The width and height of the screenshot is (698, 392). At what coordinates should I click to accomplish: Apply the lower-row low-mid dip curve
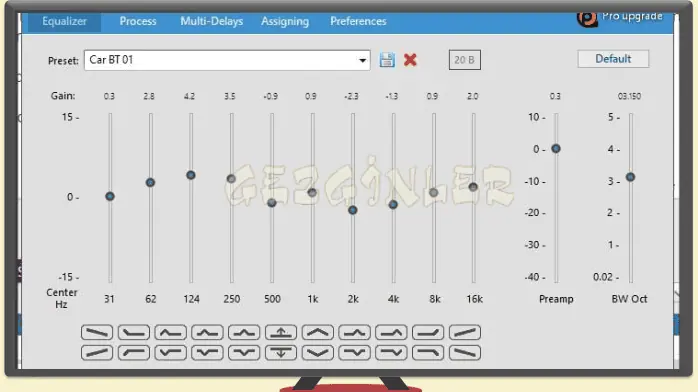tap(207, 353)
